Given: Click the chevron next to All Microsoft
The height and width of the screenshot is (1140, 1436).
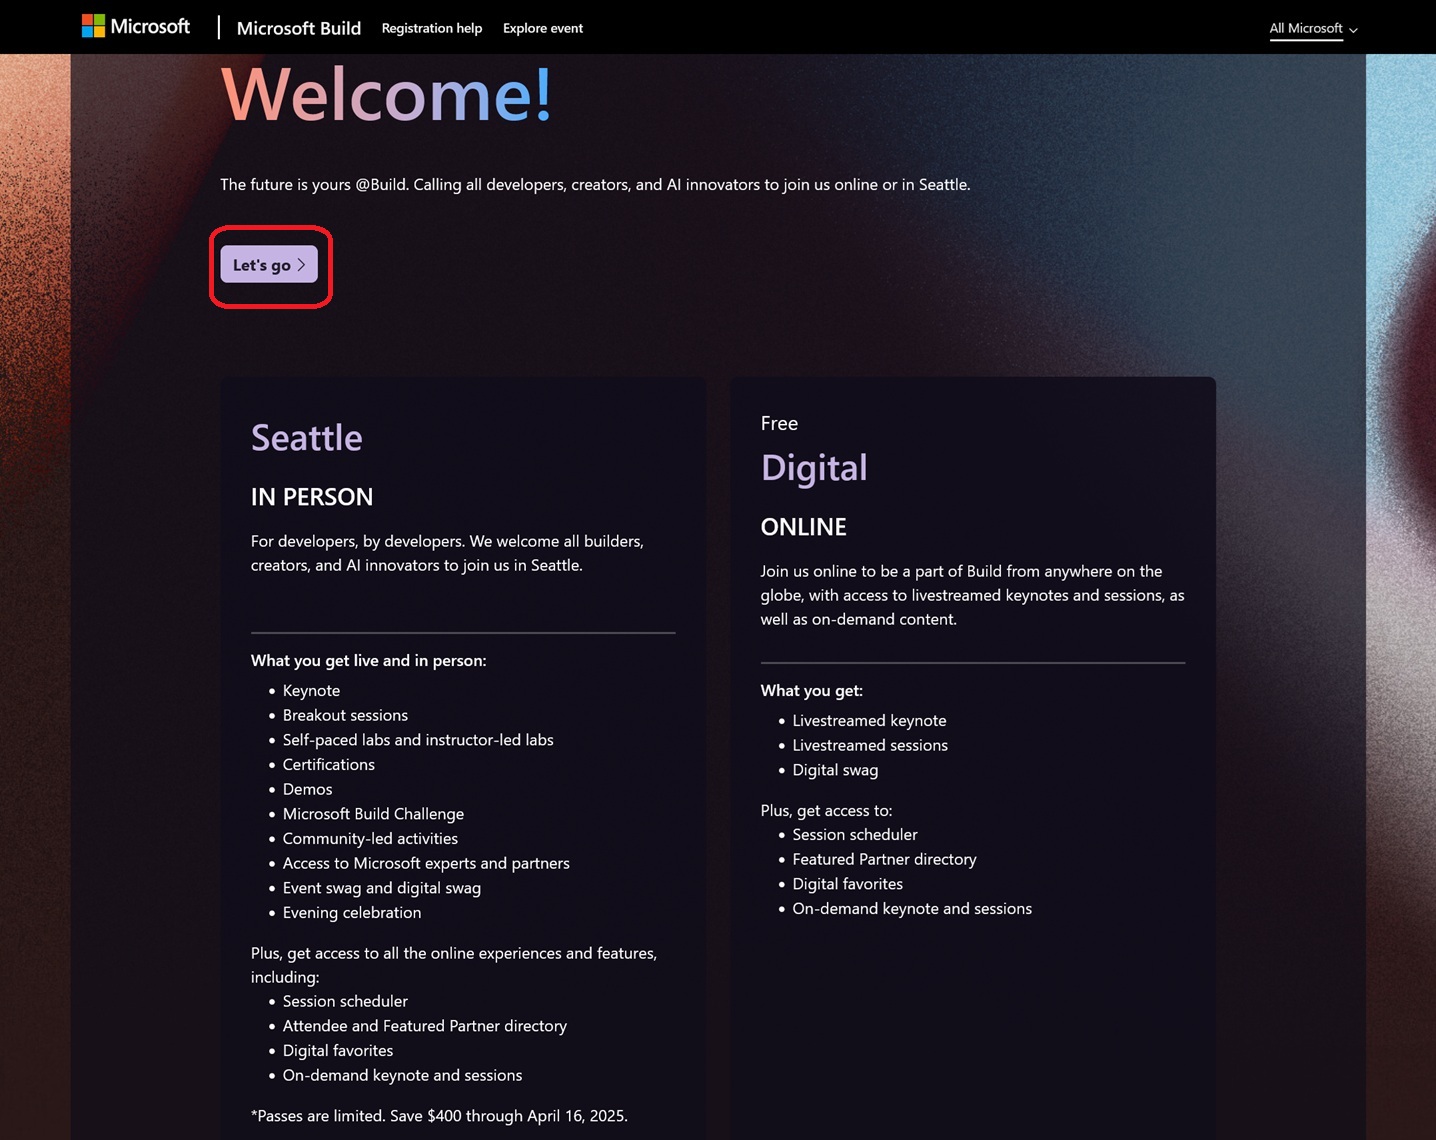Looking at the screenshot, I should [1352, 30].
